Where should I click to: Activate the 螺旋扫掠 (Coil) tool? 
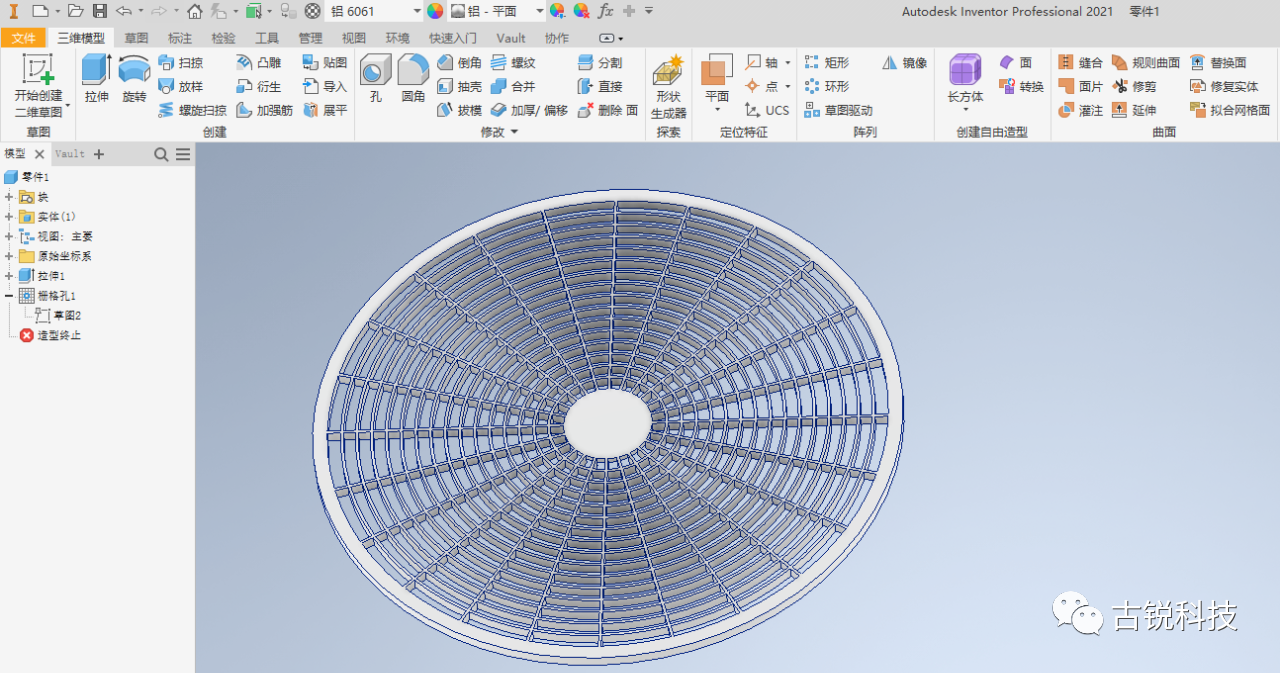coord(192,110)
